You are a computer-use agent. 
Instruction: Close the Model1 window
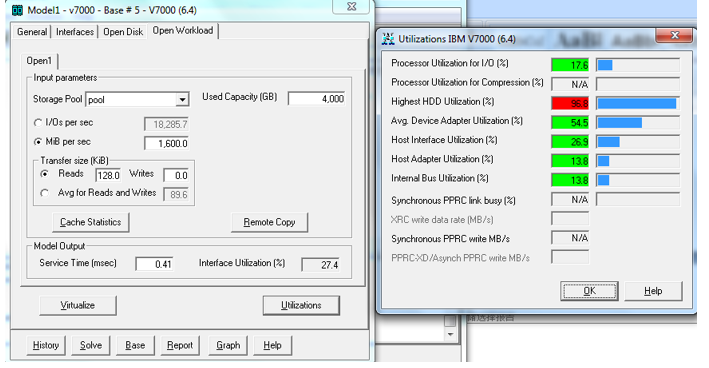point(351,6)
